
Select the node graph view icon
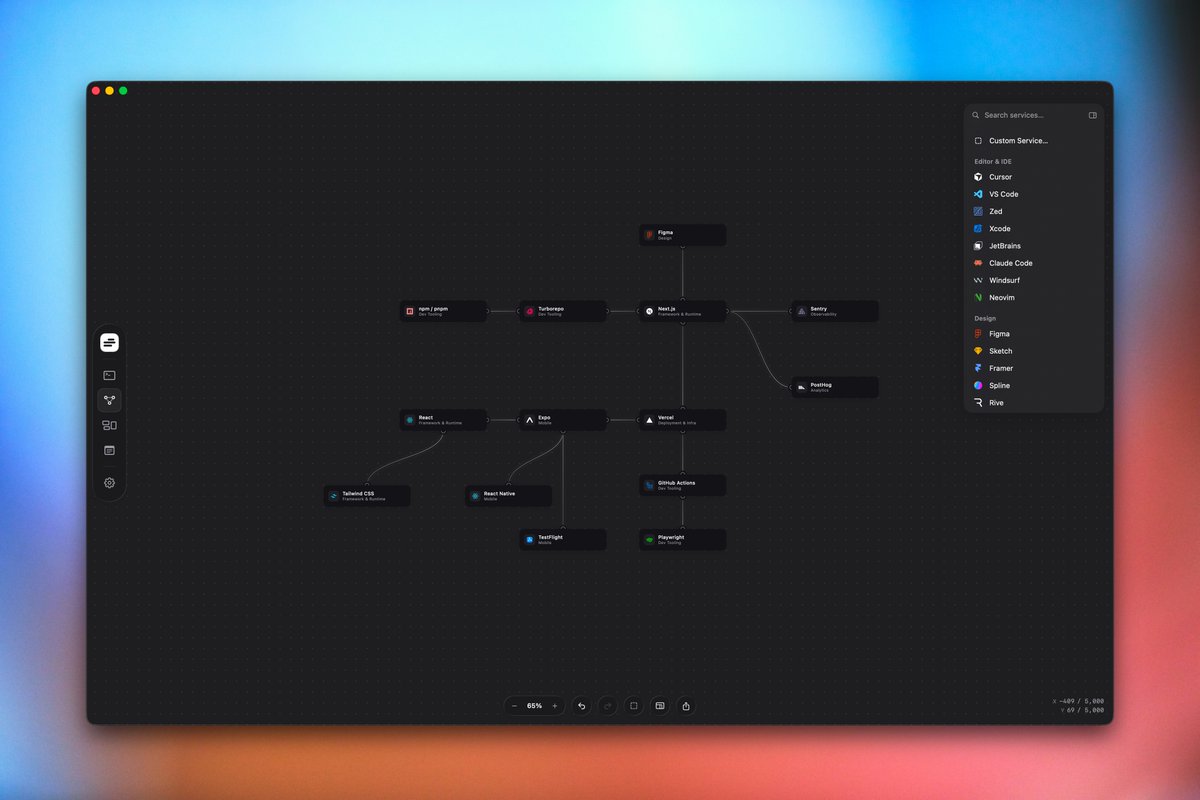click(x=109, y=400)
